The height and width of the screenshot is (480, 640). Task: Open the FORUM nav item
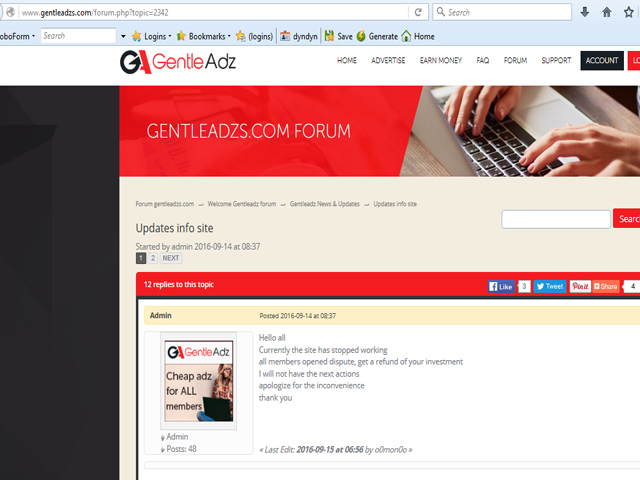pyautogui.click(x=515, y=60)
